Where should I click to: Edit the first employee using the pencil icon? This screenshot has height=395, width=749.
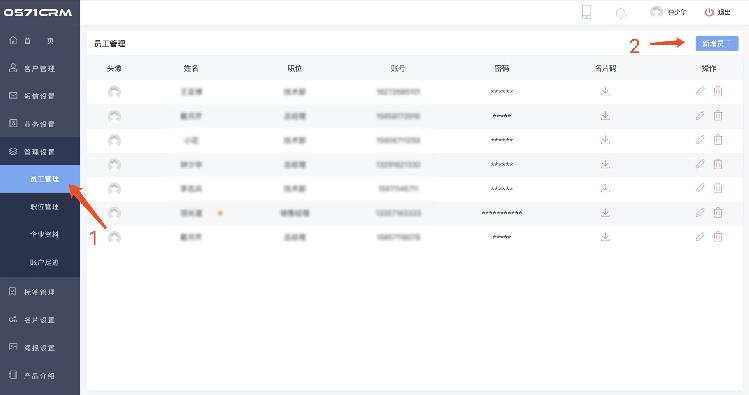coord(700,91)
